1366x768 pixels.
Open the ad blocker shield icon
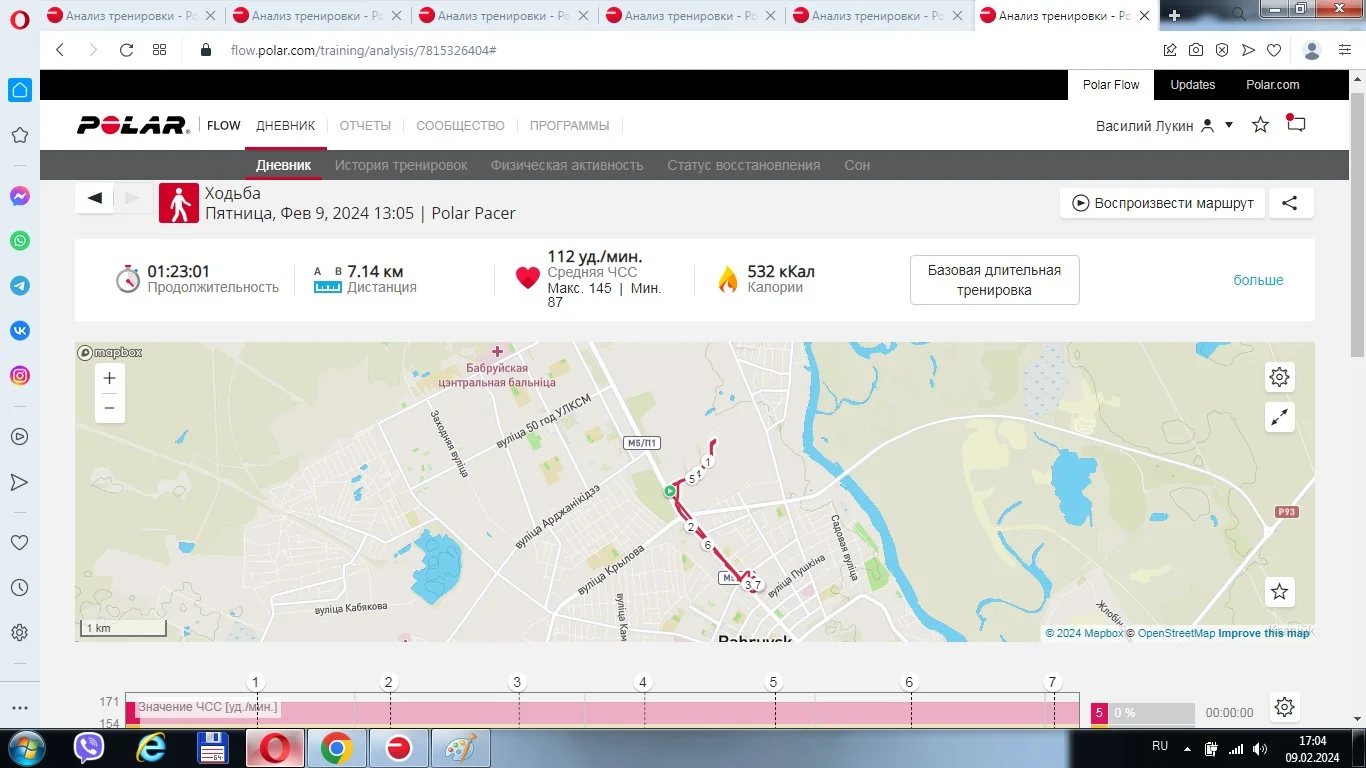coord(1222,50)
